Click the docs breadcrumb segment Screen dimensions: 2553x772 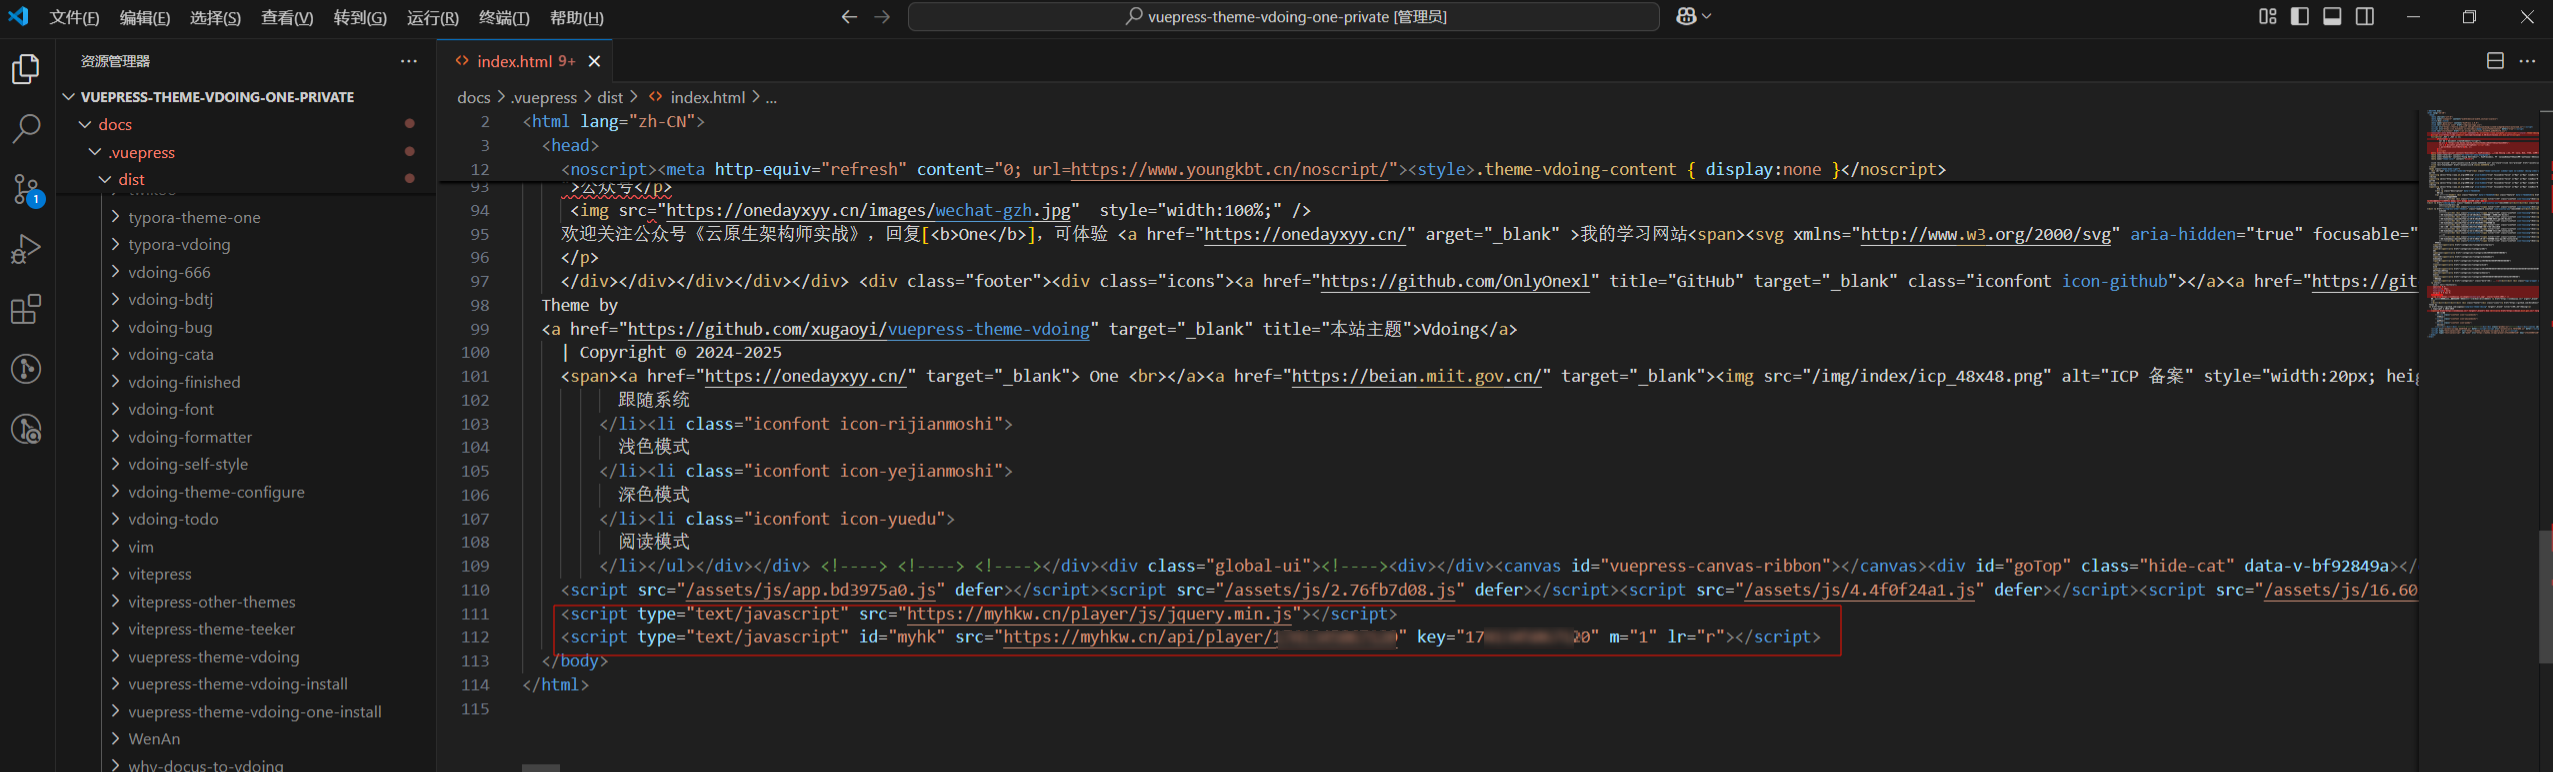[474, 97]
